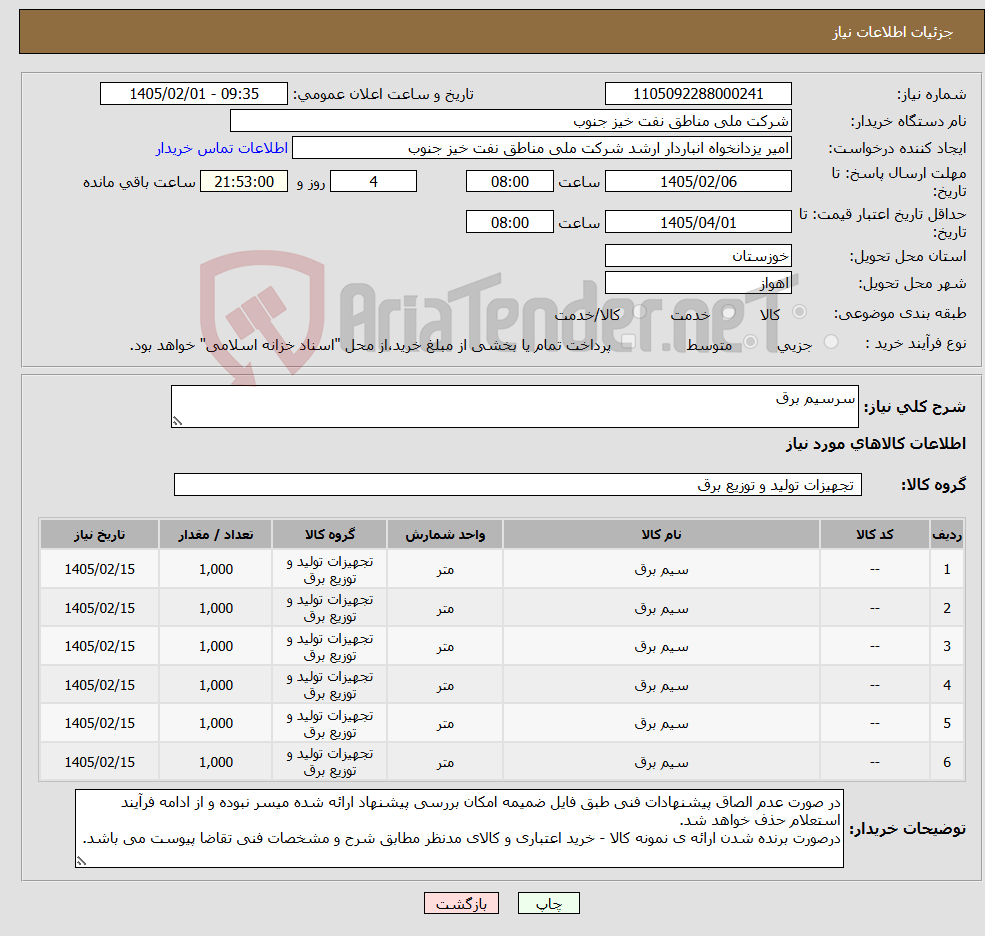
Task: Click unit متر in row 4
Action: click(x=445, y=685)
